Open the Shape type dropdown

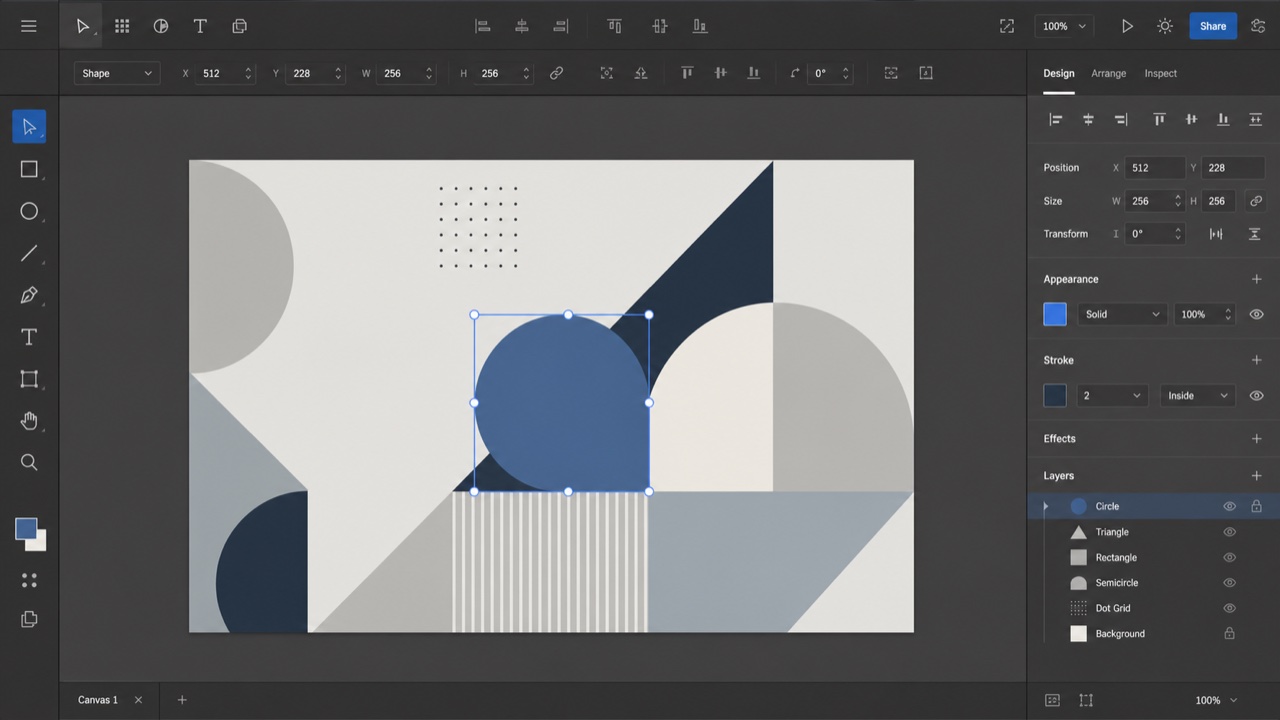117,73
